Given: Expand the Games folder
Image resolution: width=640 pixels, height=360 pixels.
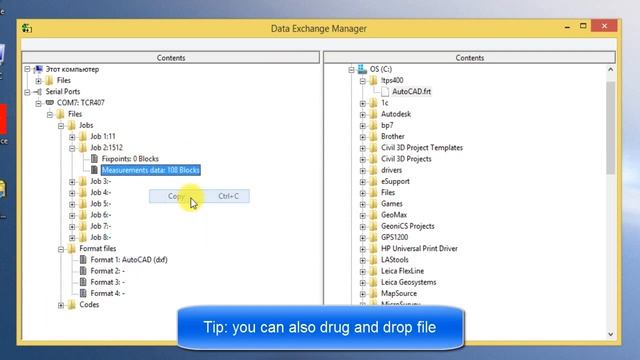Looking at the screenshot, I should pyautogui.click(x=362, y=204).
